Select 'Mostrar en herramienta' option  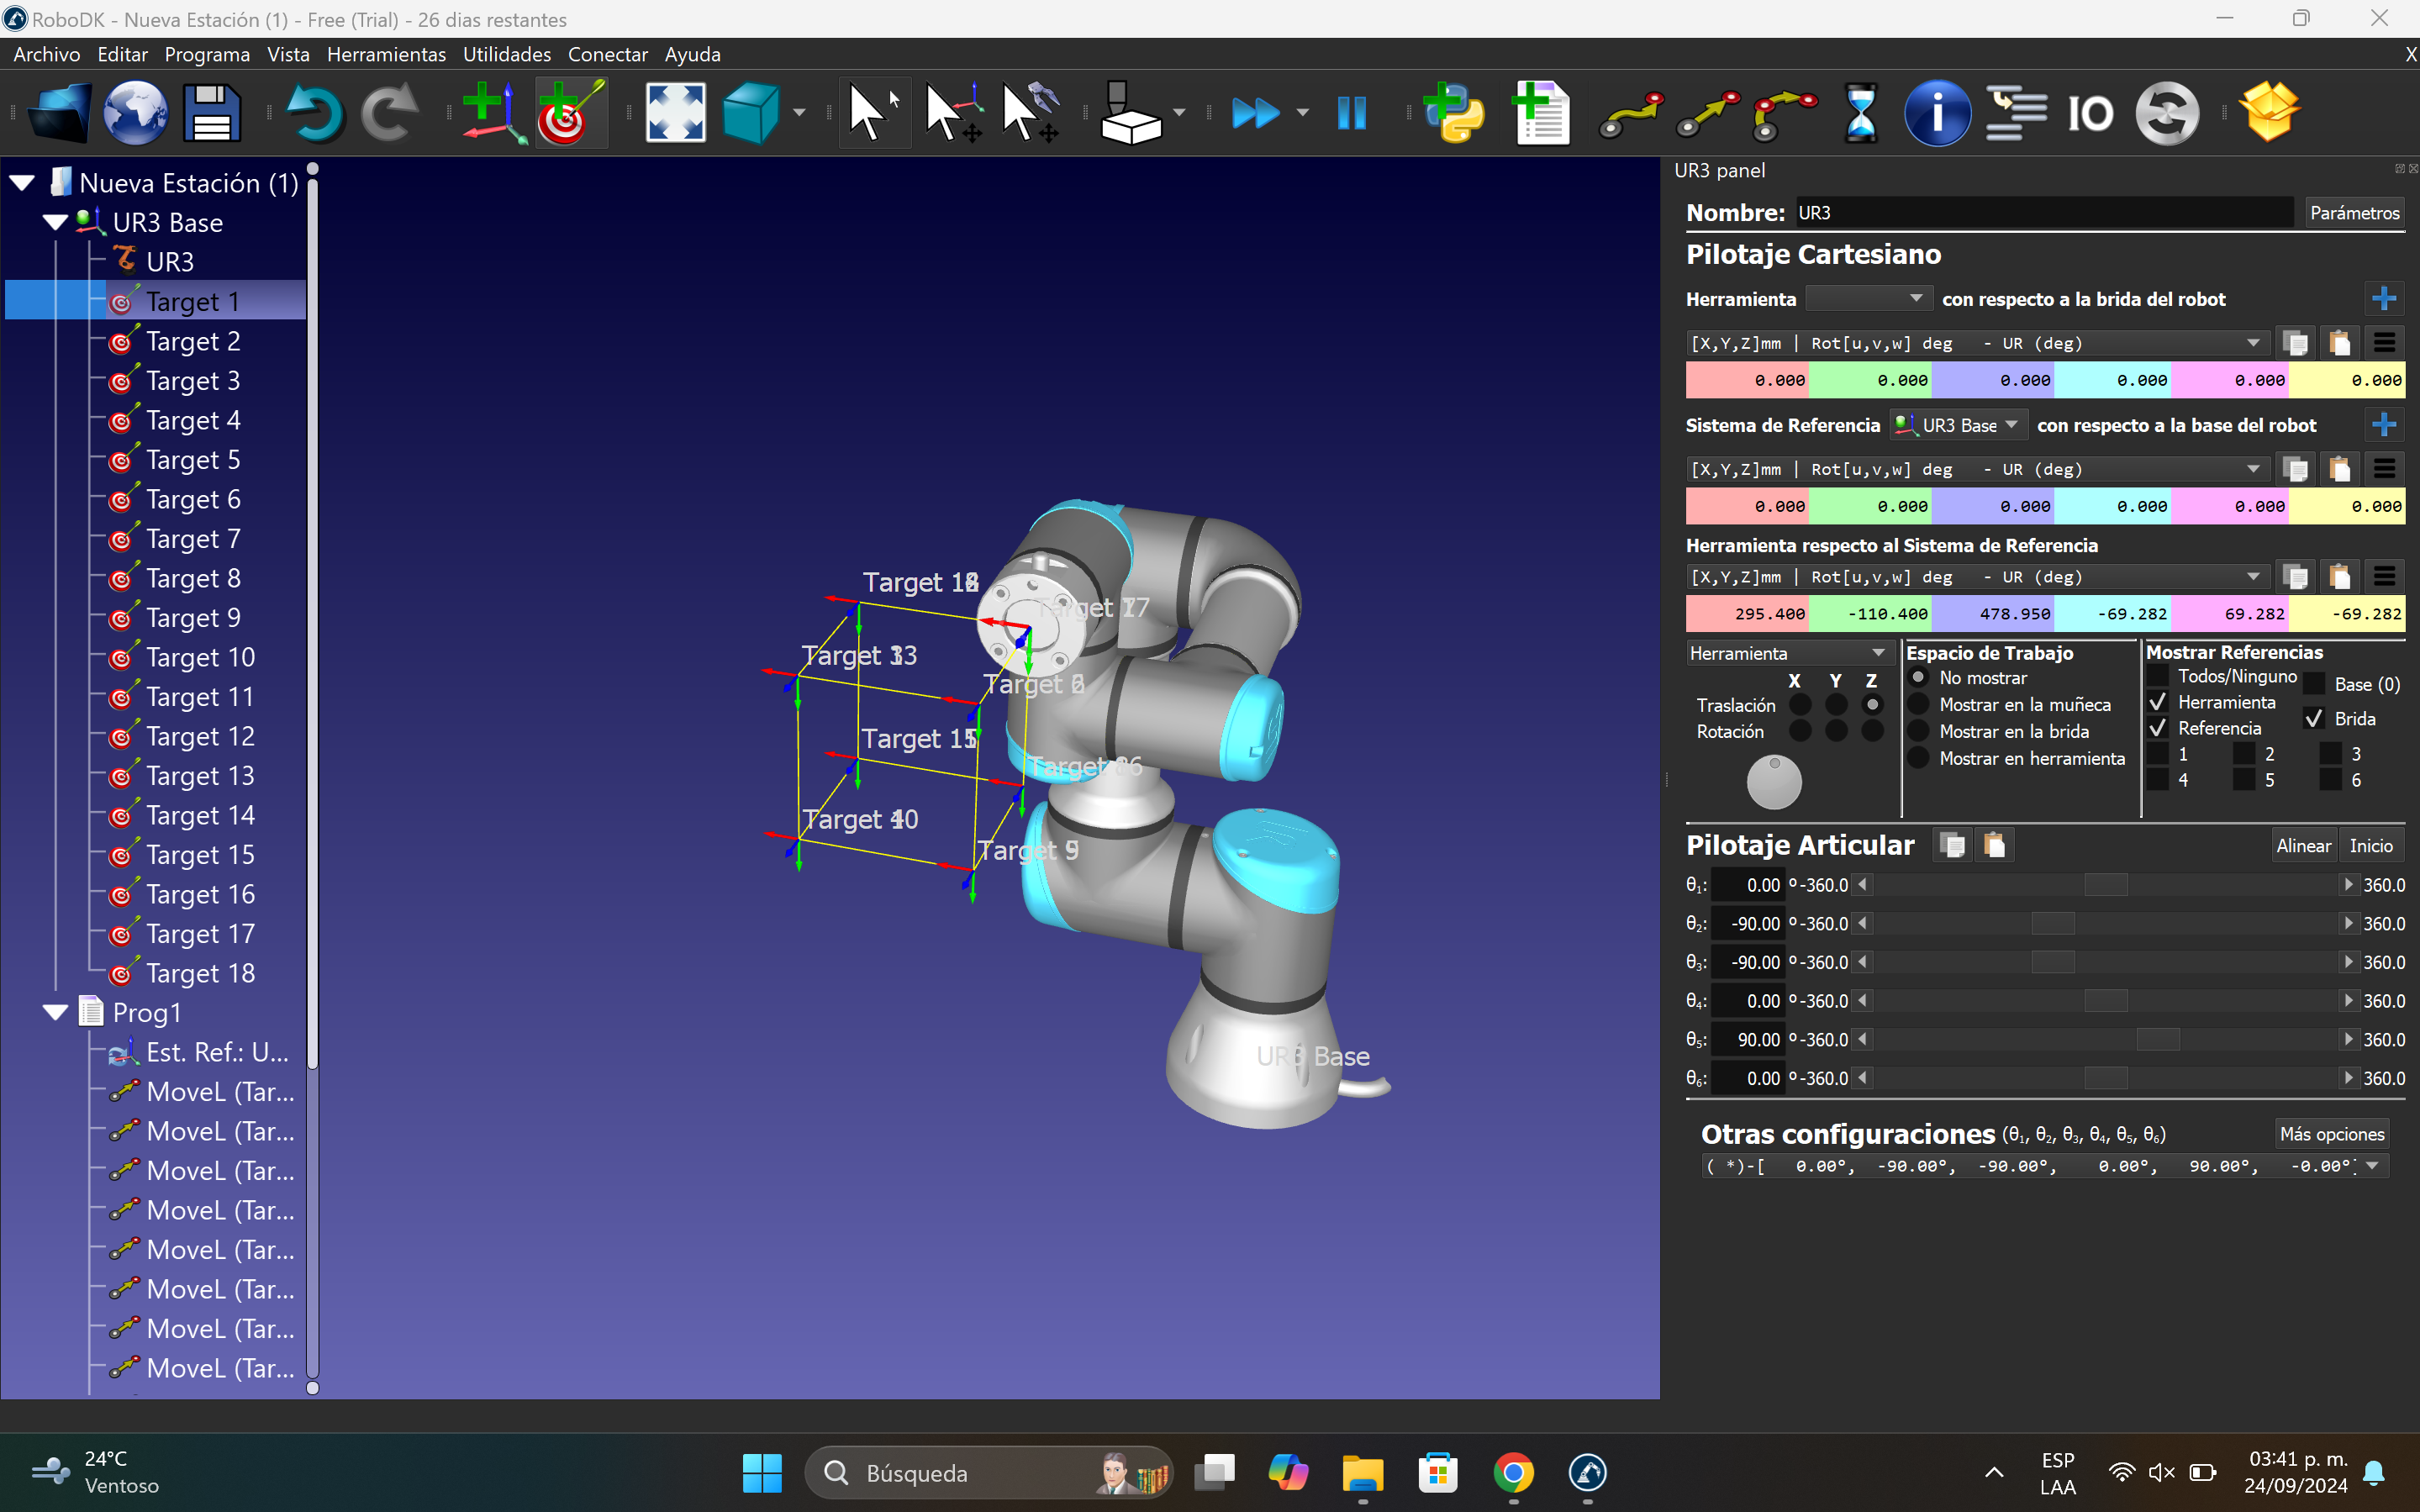(x=1918, y=759)
